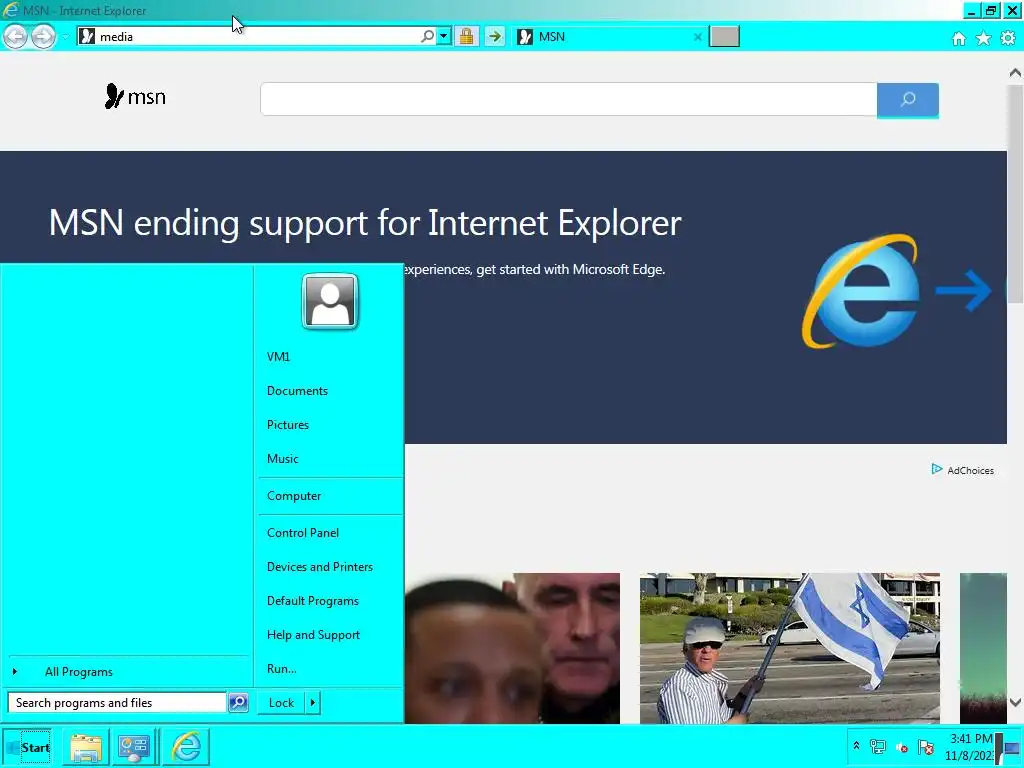
Task: Click the Internet Explorer icon in title bar
Action: point(10,9)
